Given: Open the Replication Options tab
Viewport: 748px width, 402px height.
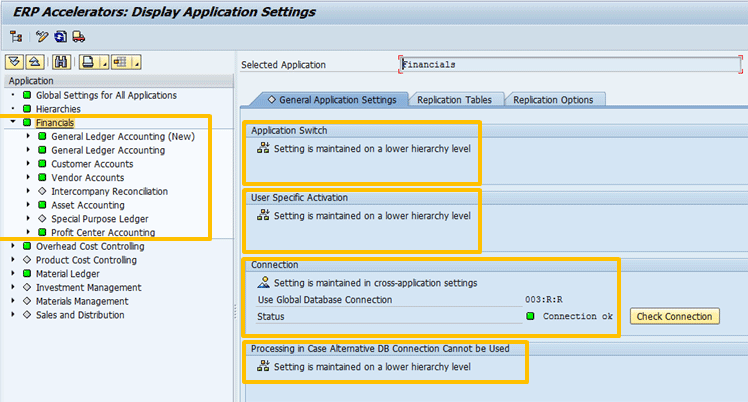Looking at the screenshot, I should tap(553, 100).
